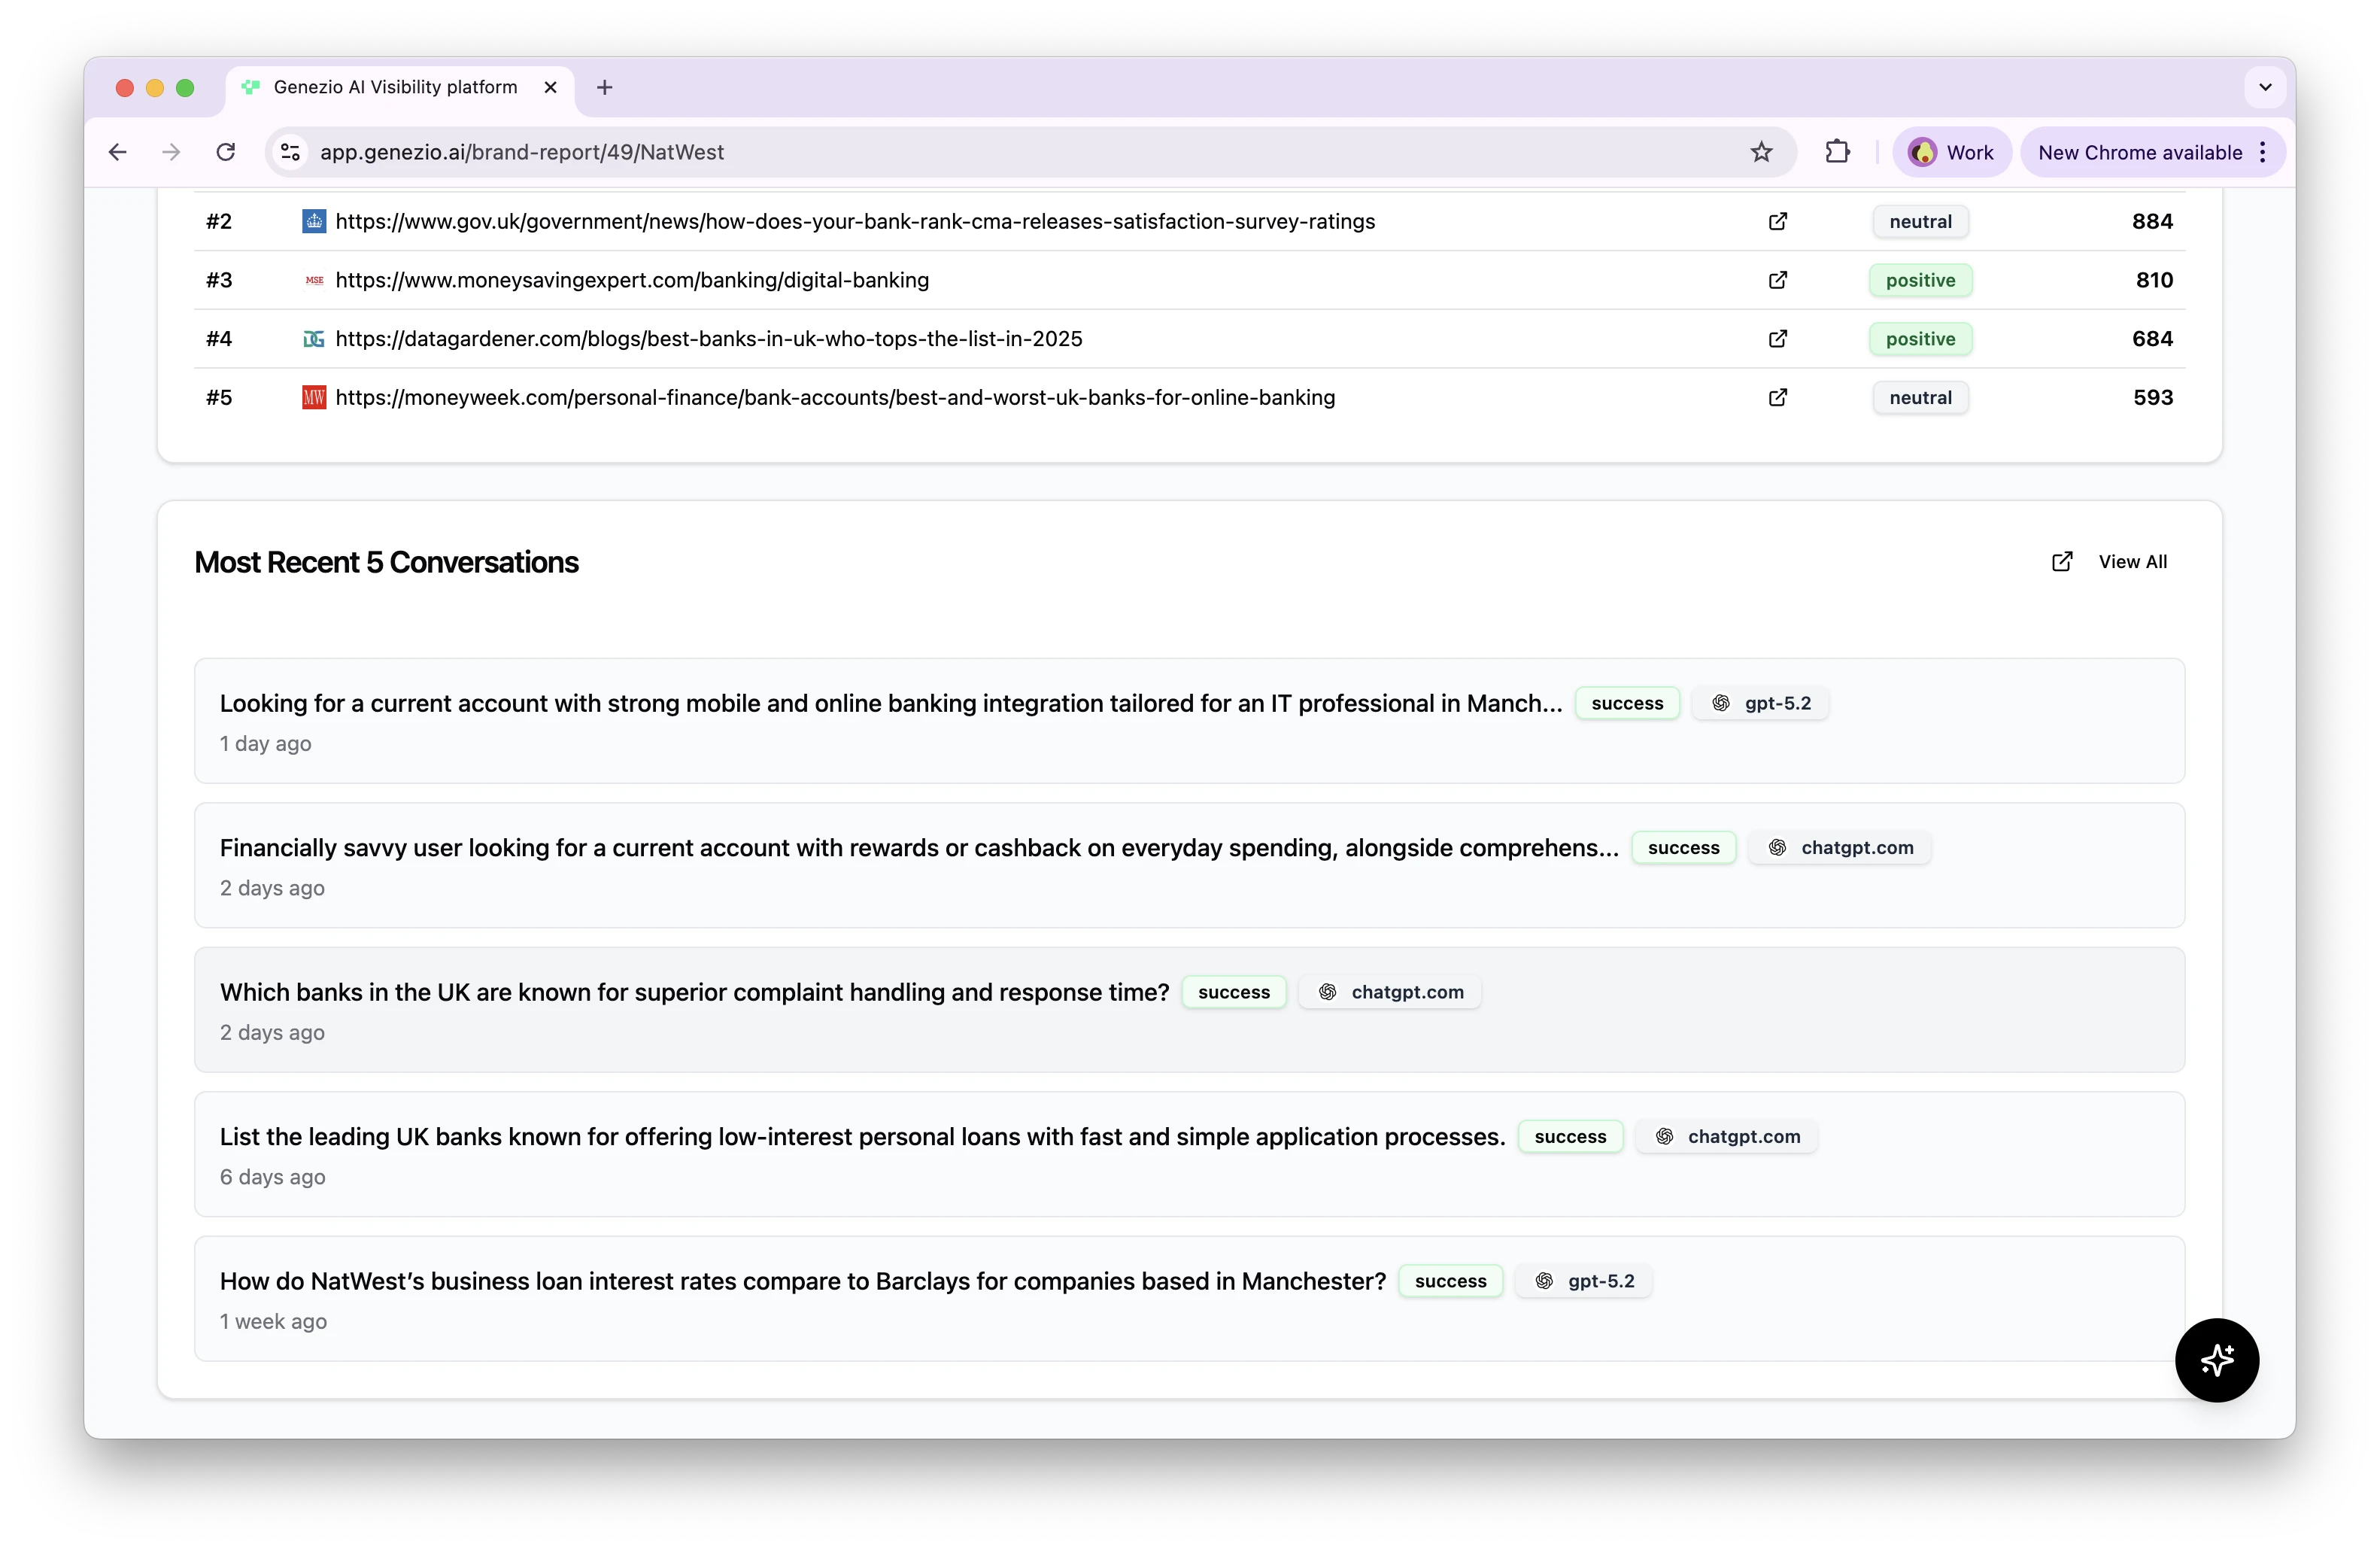
Task: Reload the page
Action: coord(226,152)
